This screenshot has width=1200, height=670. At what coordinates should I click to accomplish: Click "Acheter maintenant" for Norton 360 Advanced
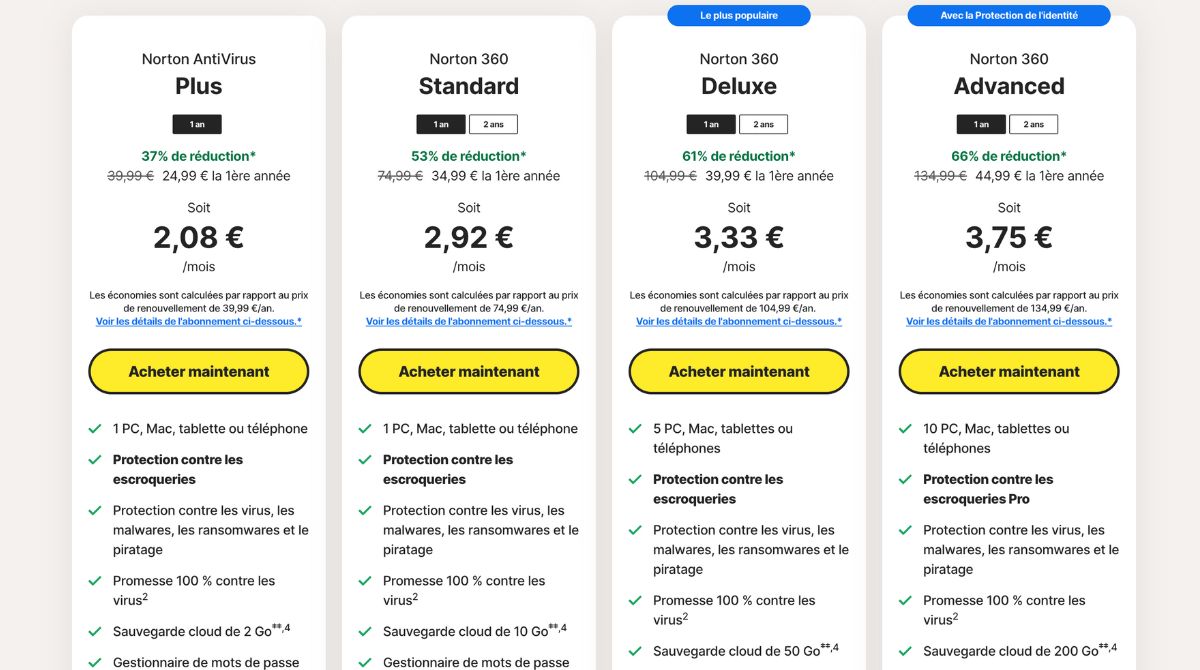point(1008,371)
